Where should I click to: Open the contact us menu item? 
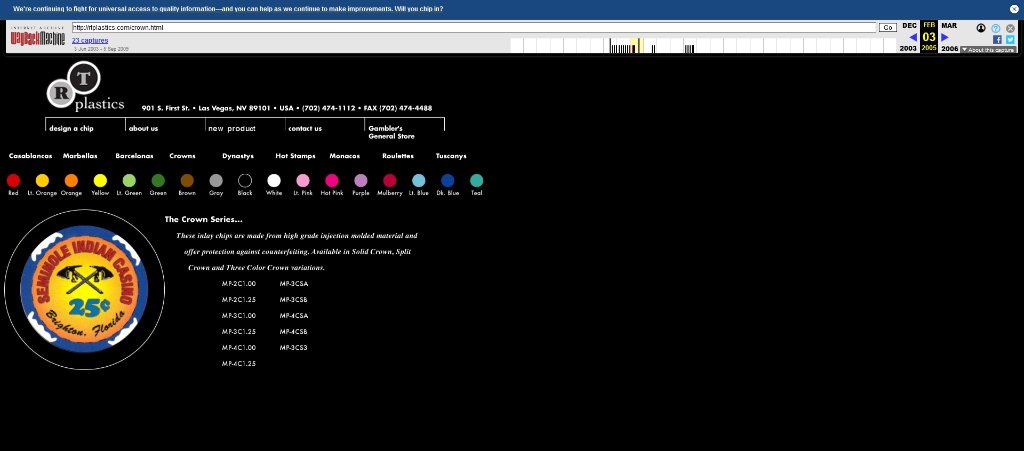click(305, 129)
